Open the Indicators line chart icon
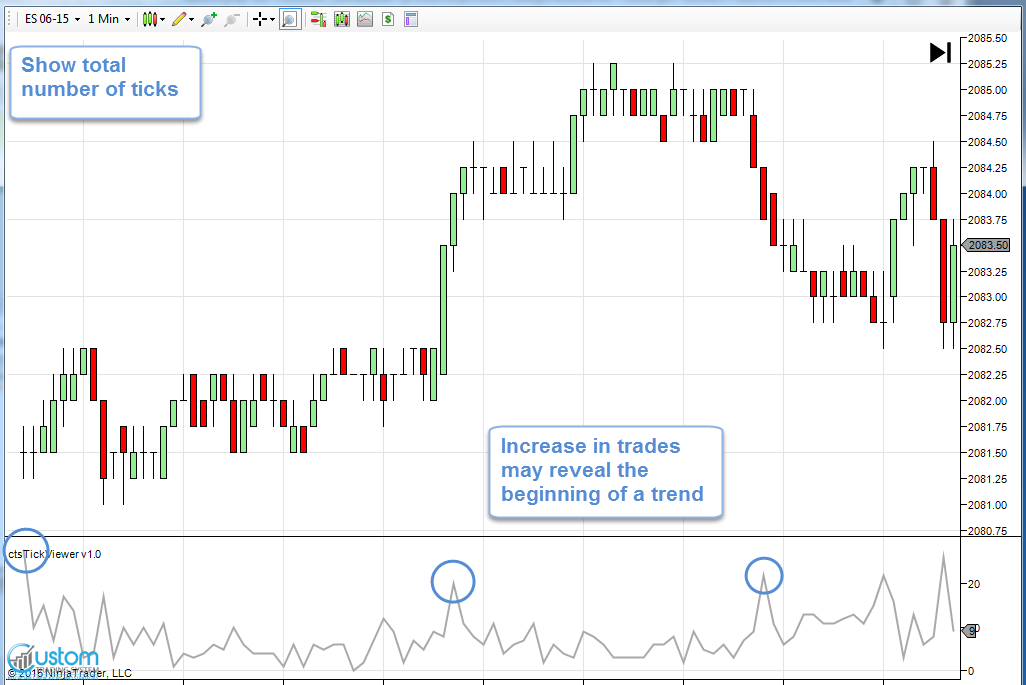Viewport: 1026px width, 685px height. click(365, 19)
